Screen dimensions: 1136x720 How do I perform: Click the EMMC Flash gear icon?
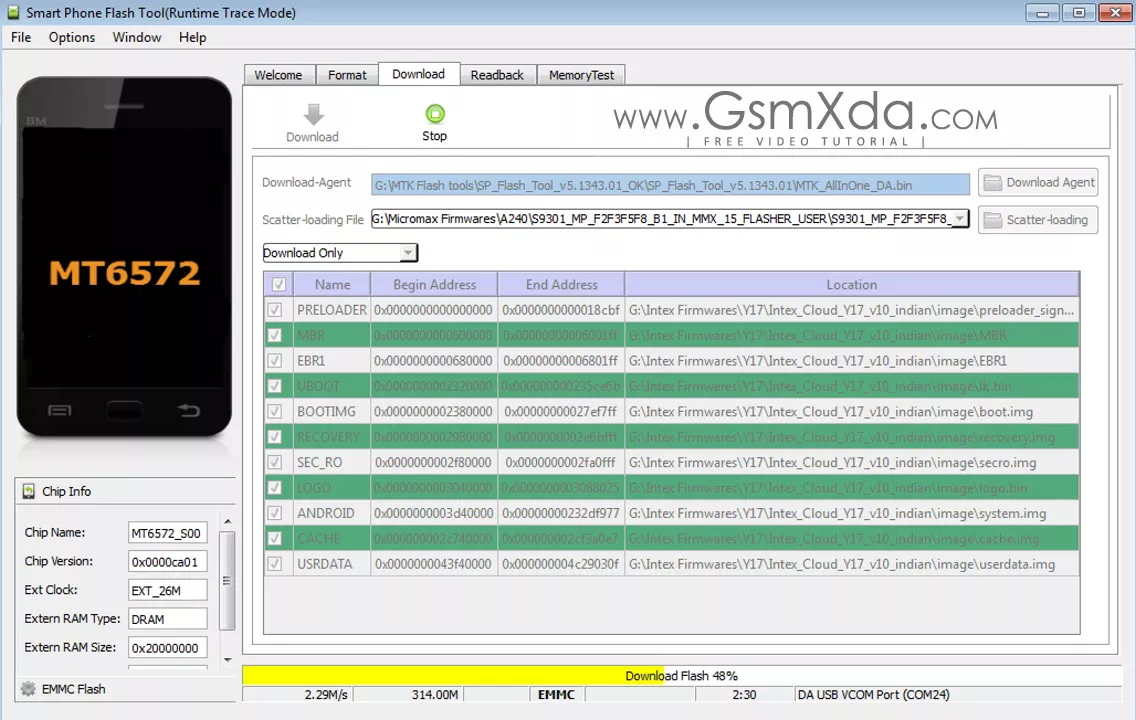point(28,689)
